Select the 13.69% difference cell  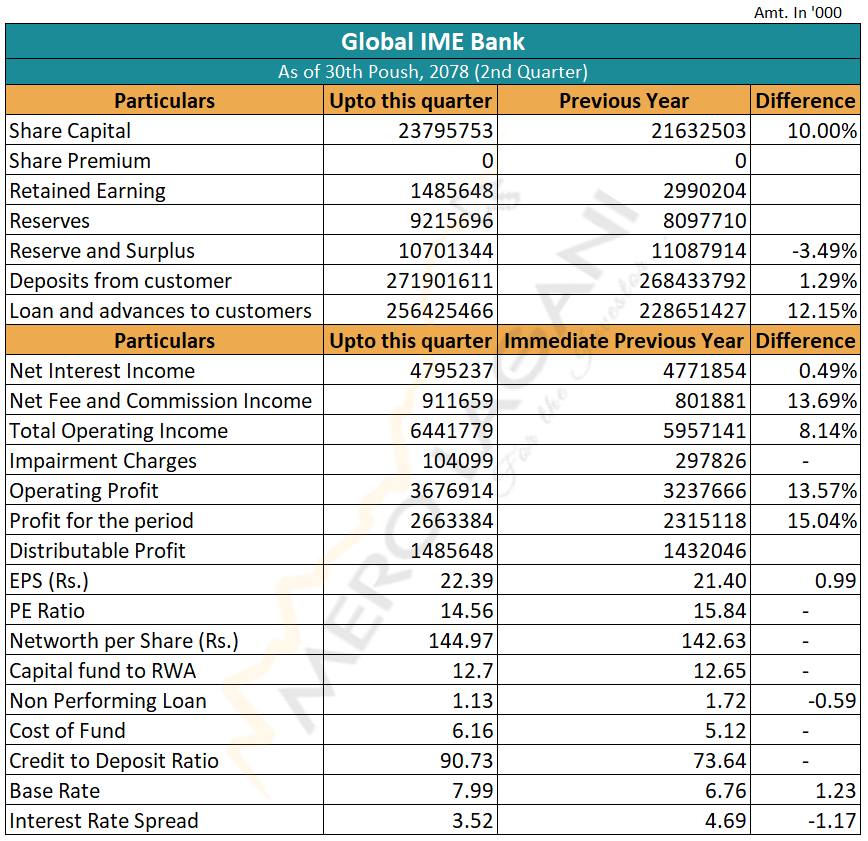point(822,401)
